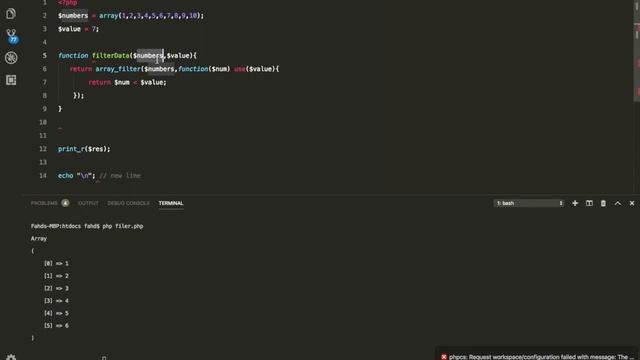Add a new terminal with plus icon

pos(575,203)
